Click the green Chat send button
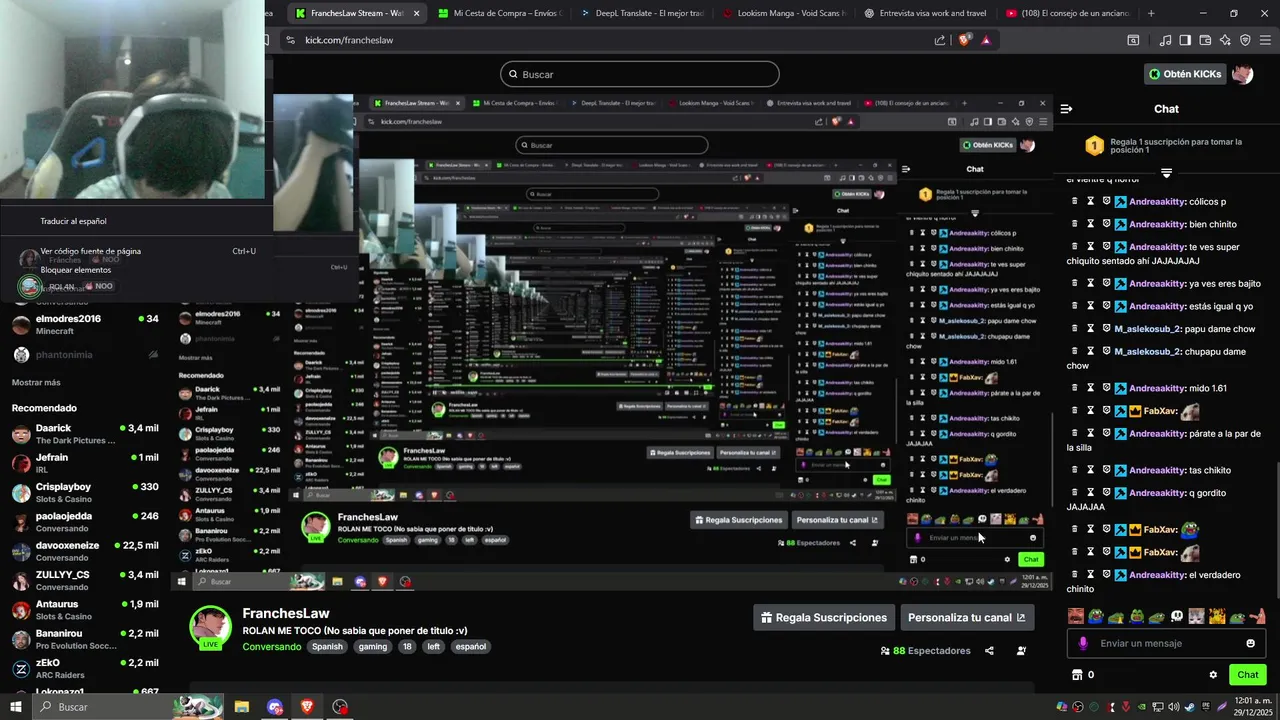Screen dimensions: 1280x720 pos(1247,675)
